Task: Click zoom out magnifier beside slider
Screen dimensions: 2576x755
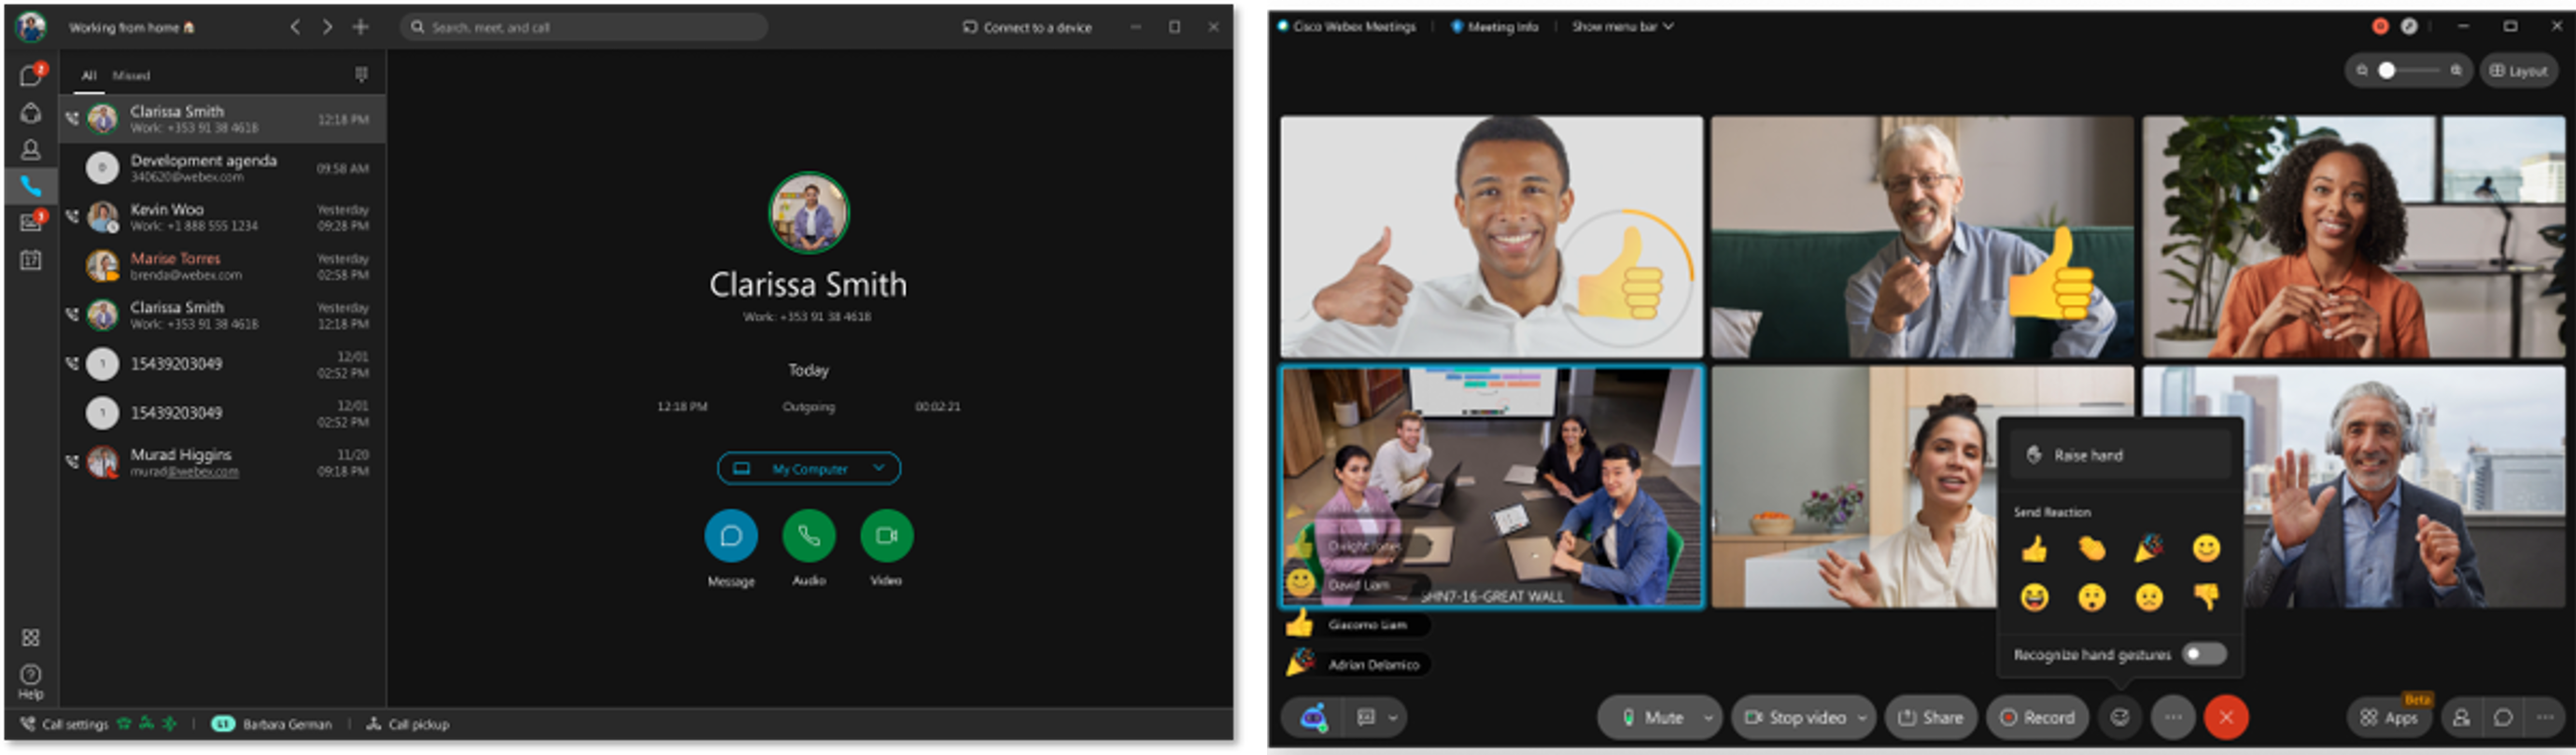Action: click(x=2362, y=70)
